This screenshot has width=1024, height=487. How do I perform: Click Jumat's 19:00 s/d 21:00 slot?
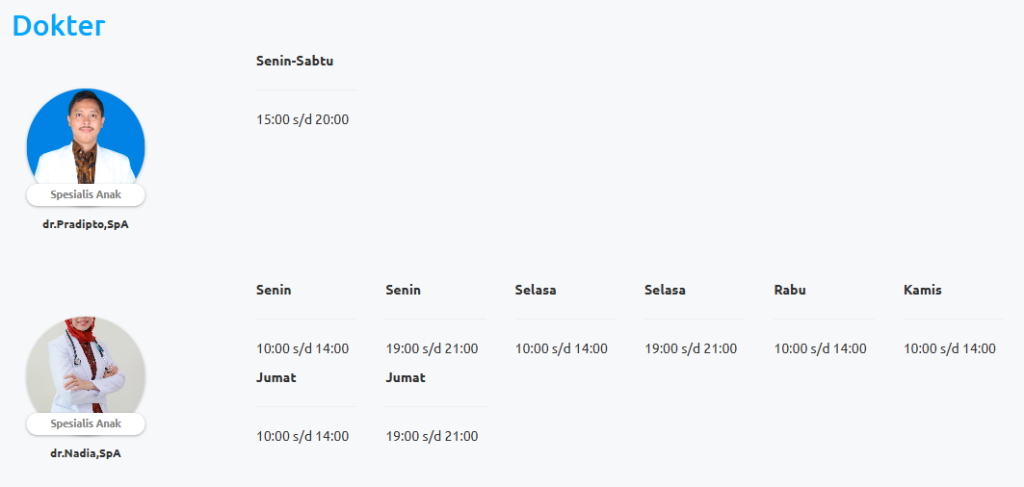tap(432, 436)
